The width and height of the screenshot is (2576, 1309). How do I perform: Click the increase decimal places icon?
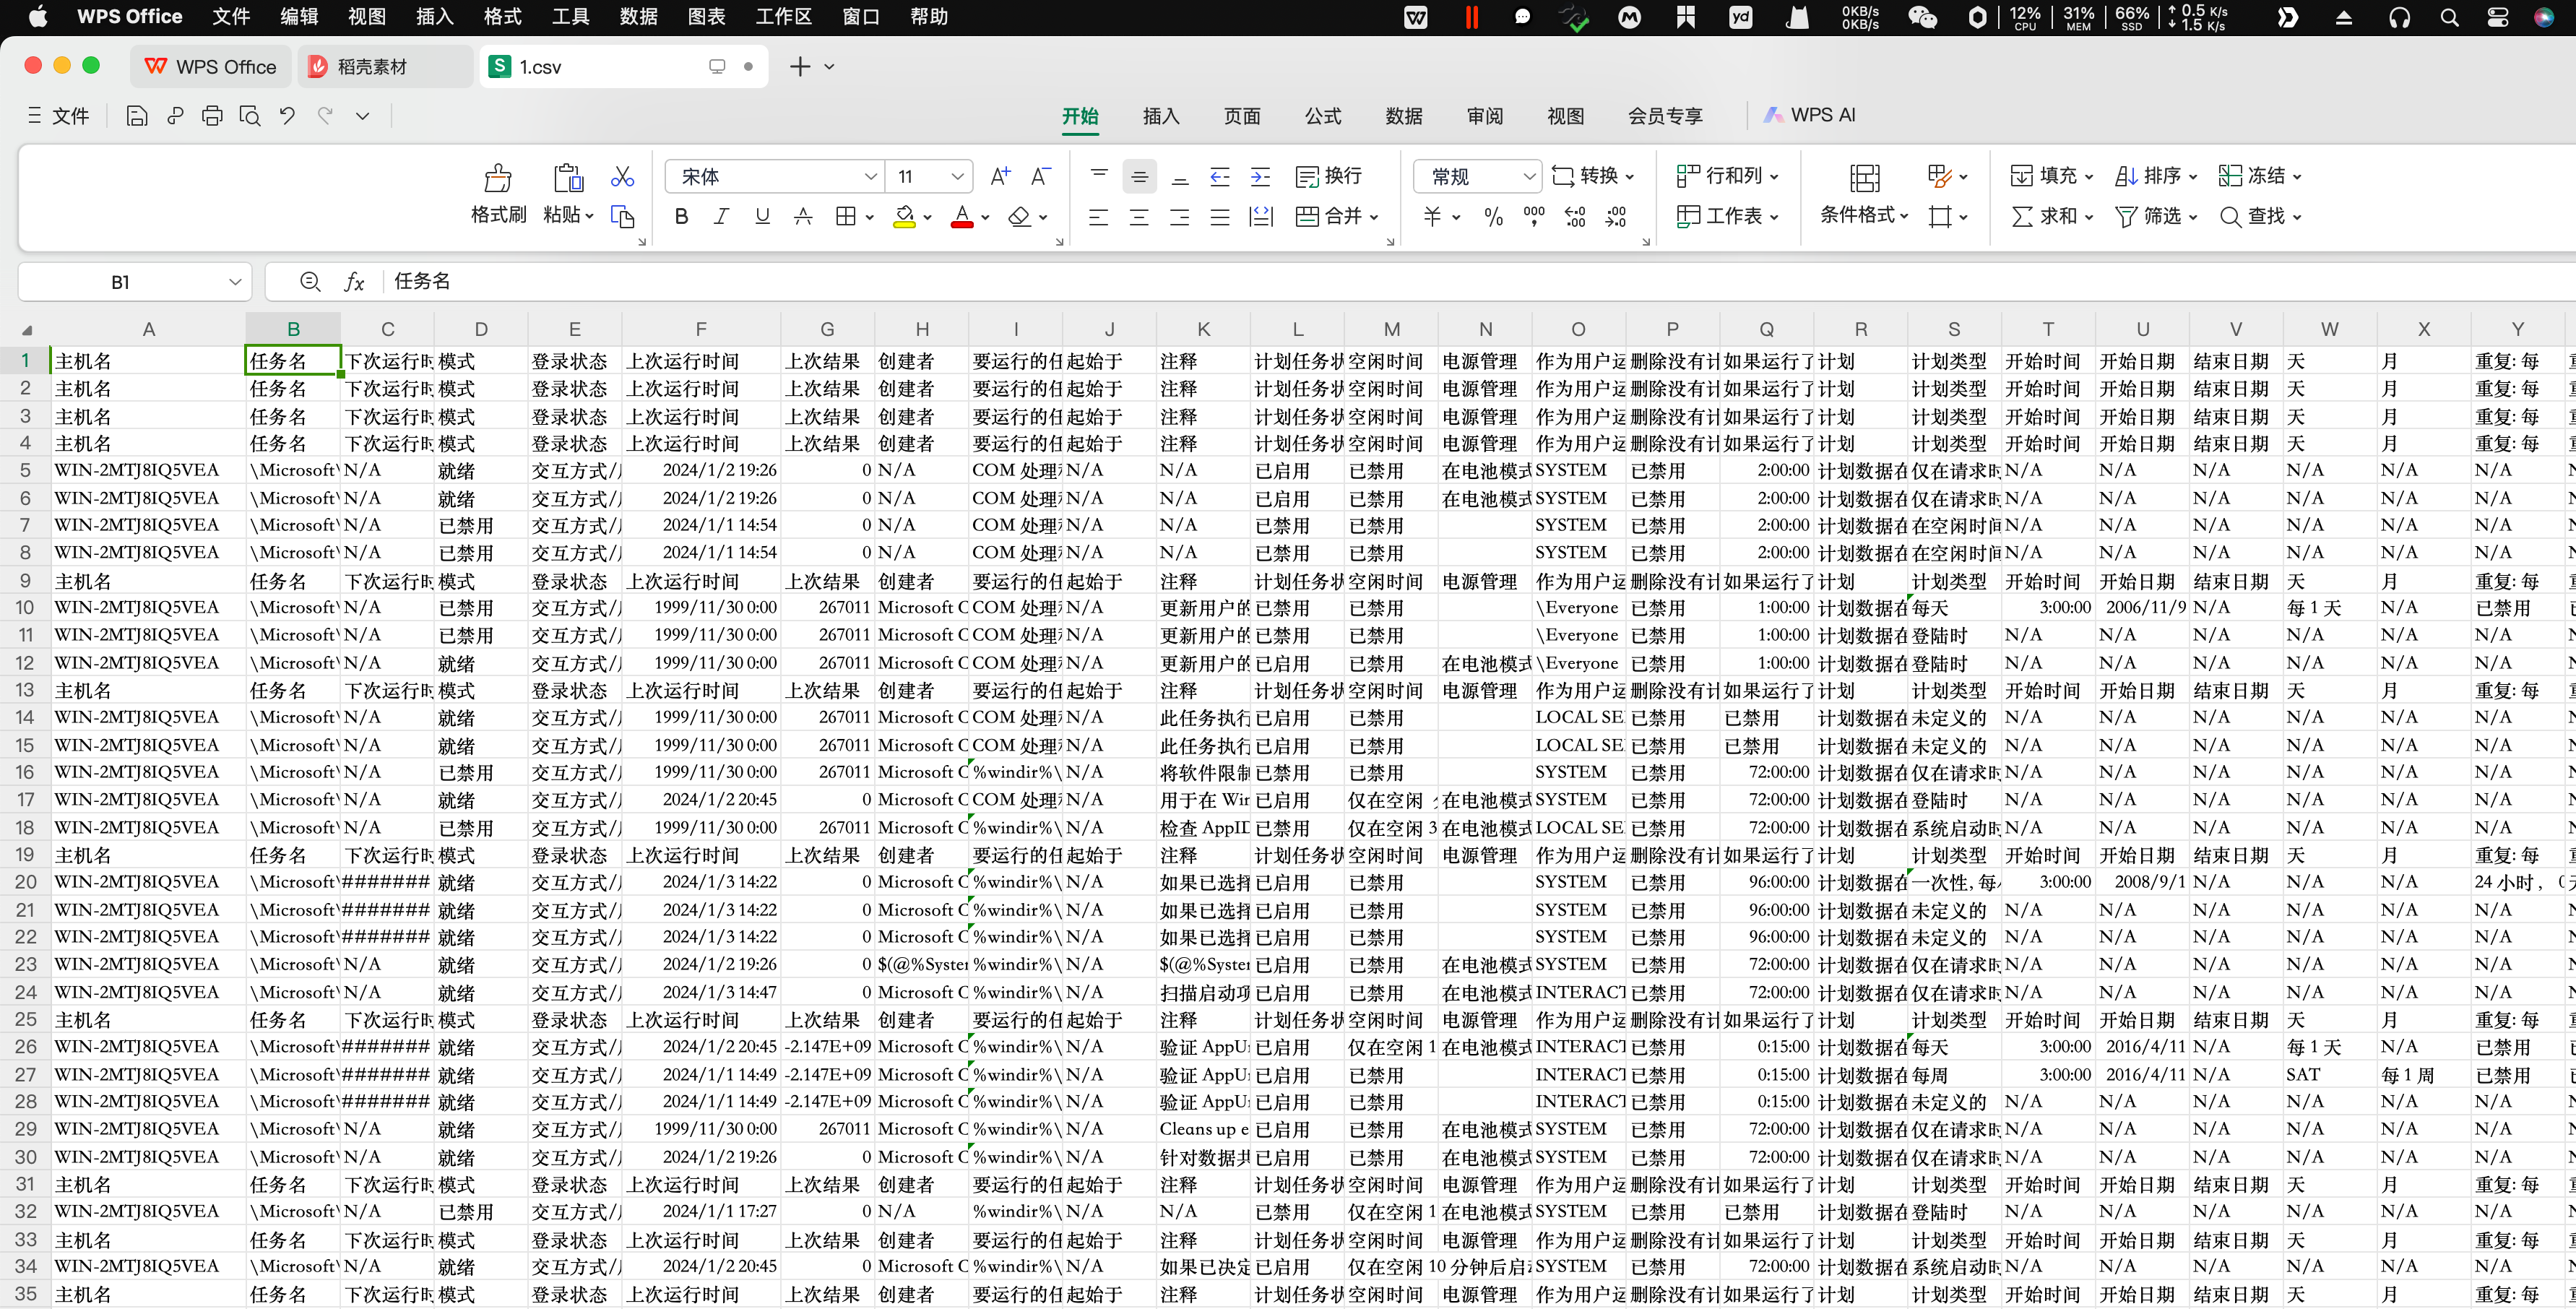[x=1574, y=217]
